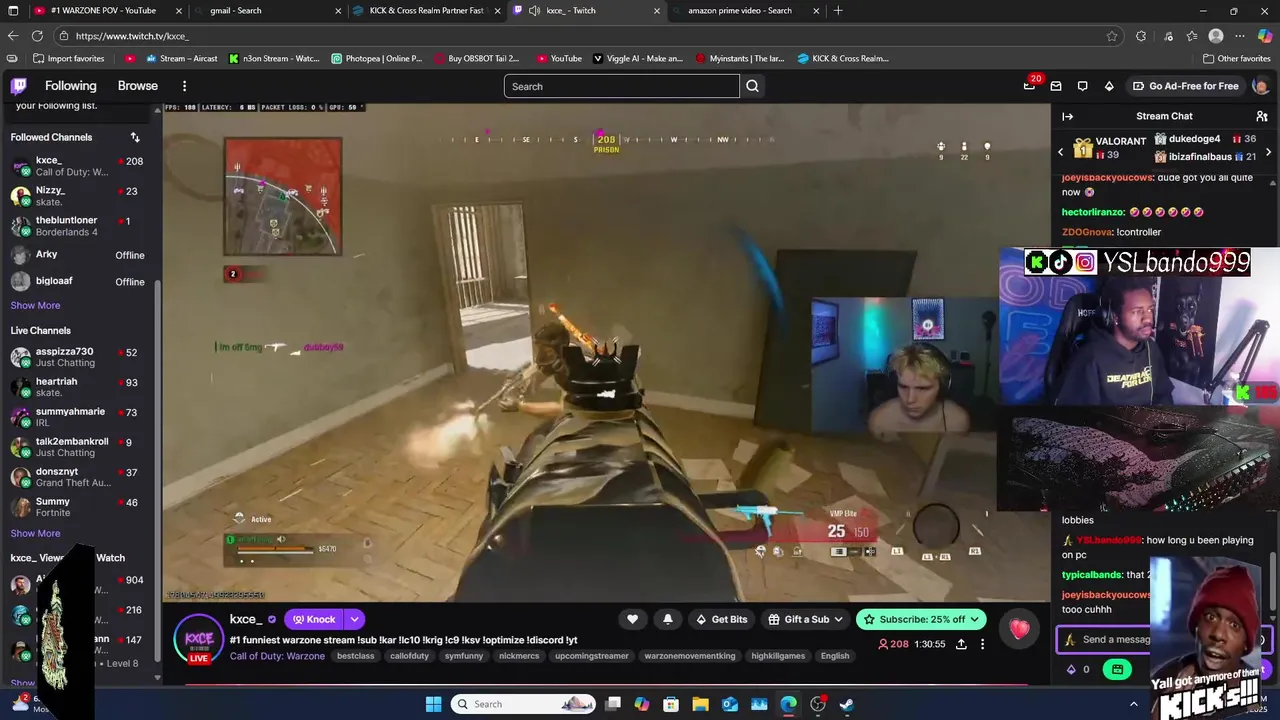Open heartriah channel in Live Channels
Image resolution: width=1280 pixels, height=720 pixels.
pos(77,387)
